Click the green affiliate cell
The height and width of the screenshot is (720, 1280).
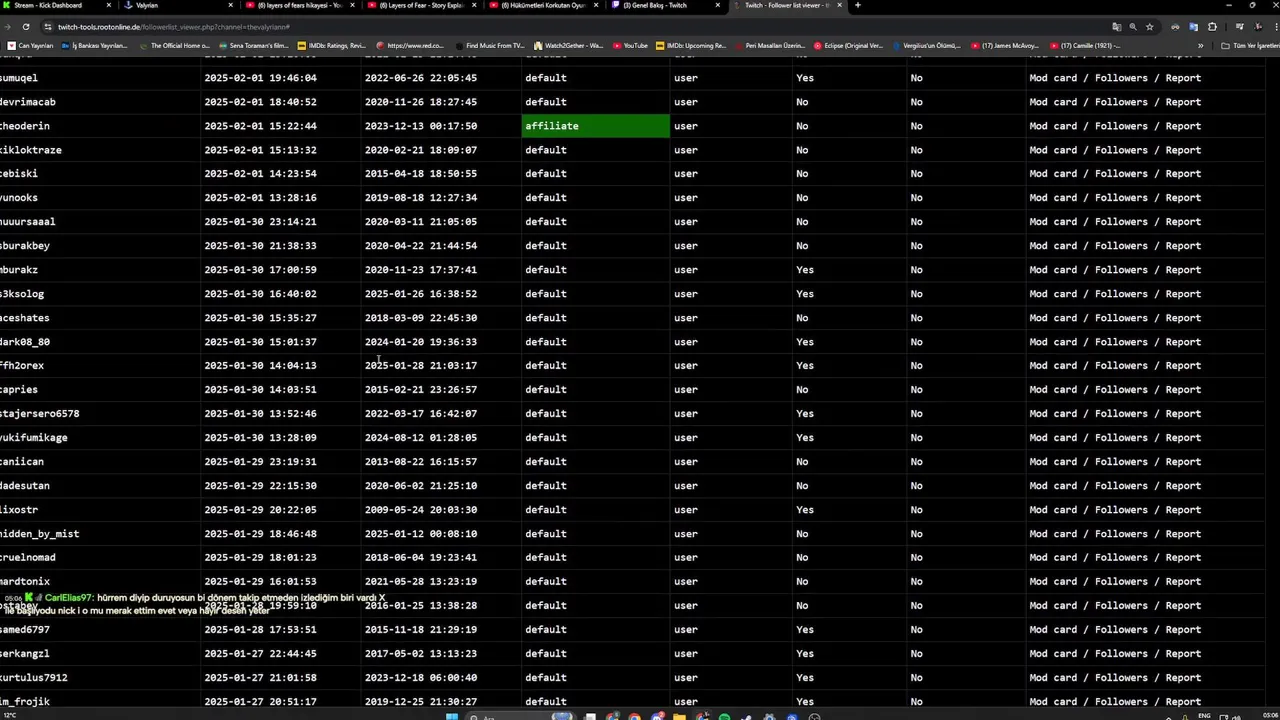[596, 126]
